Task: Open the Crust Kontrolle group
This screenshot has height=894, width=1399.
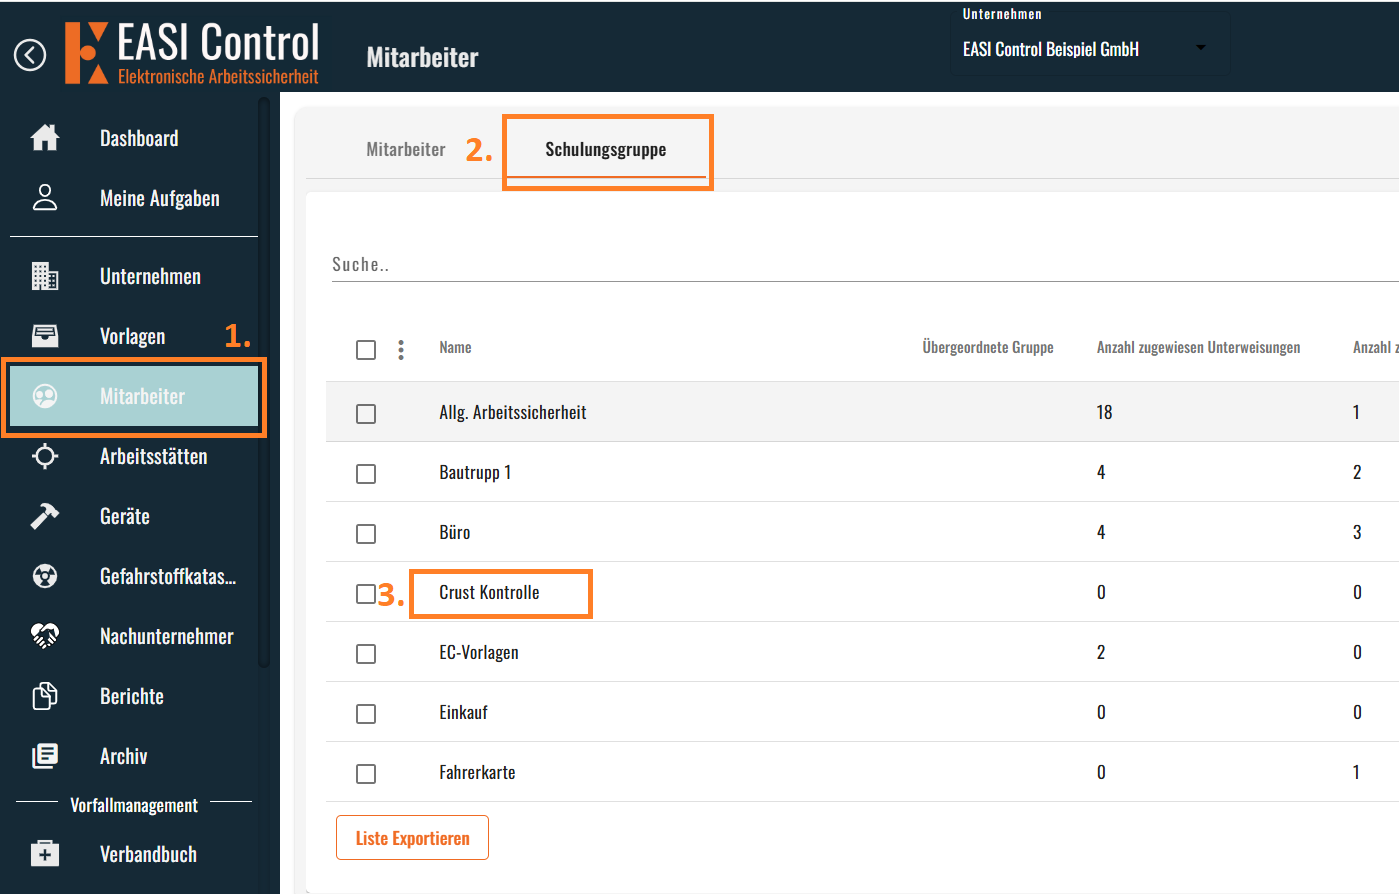Action: click(x=489, y=593)
